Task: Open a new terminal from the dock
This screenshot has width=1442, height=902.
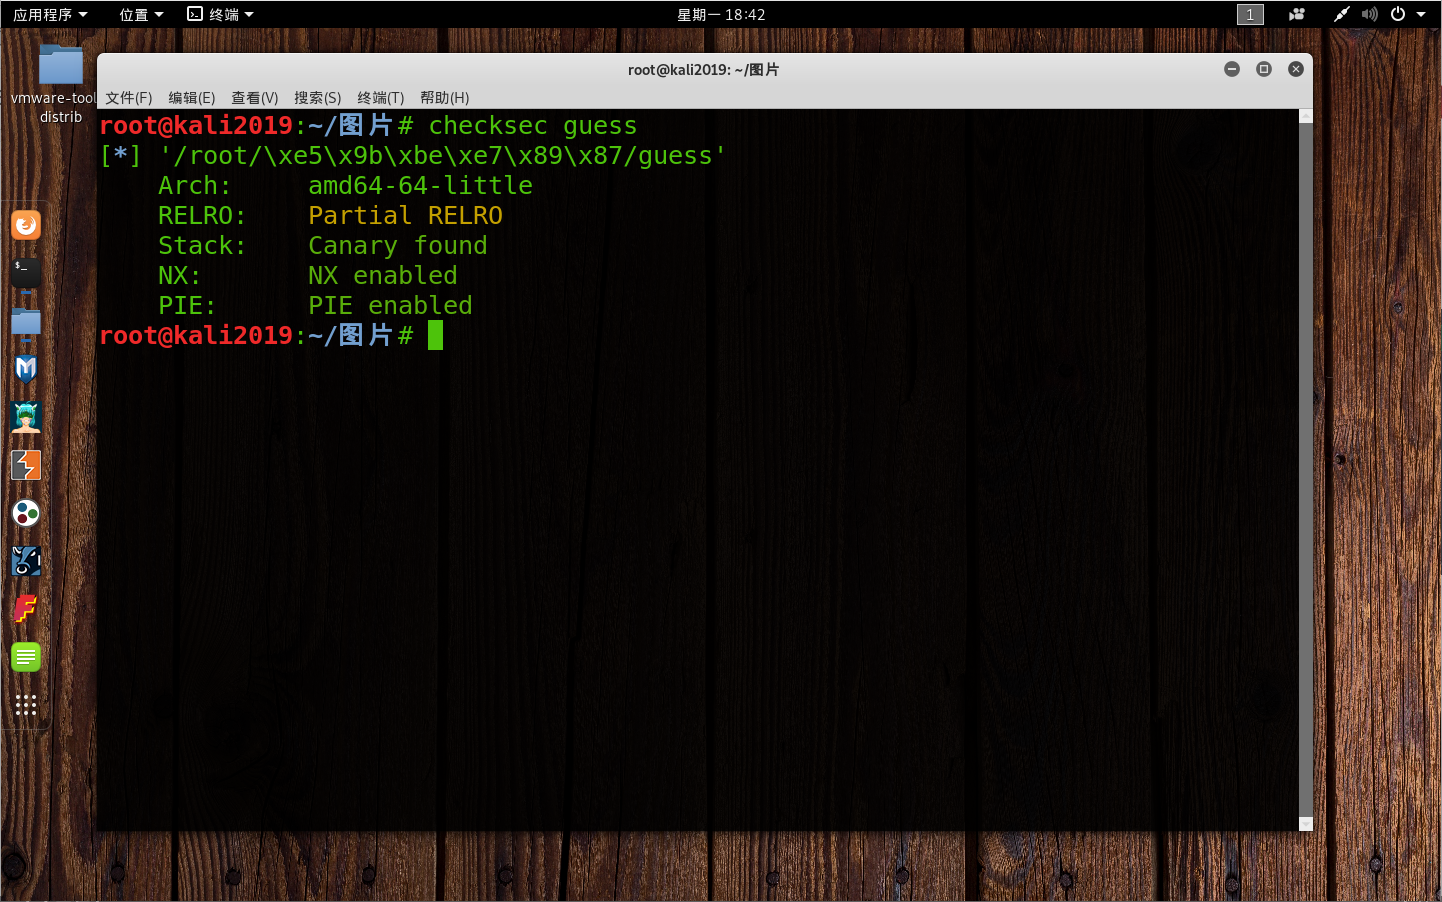Action: [25, 273]
